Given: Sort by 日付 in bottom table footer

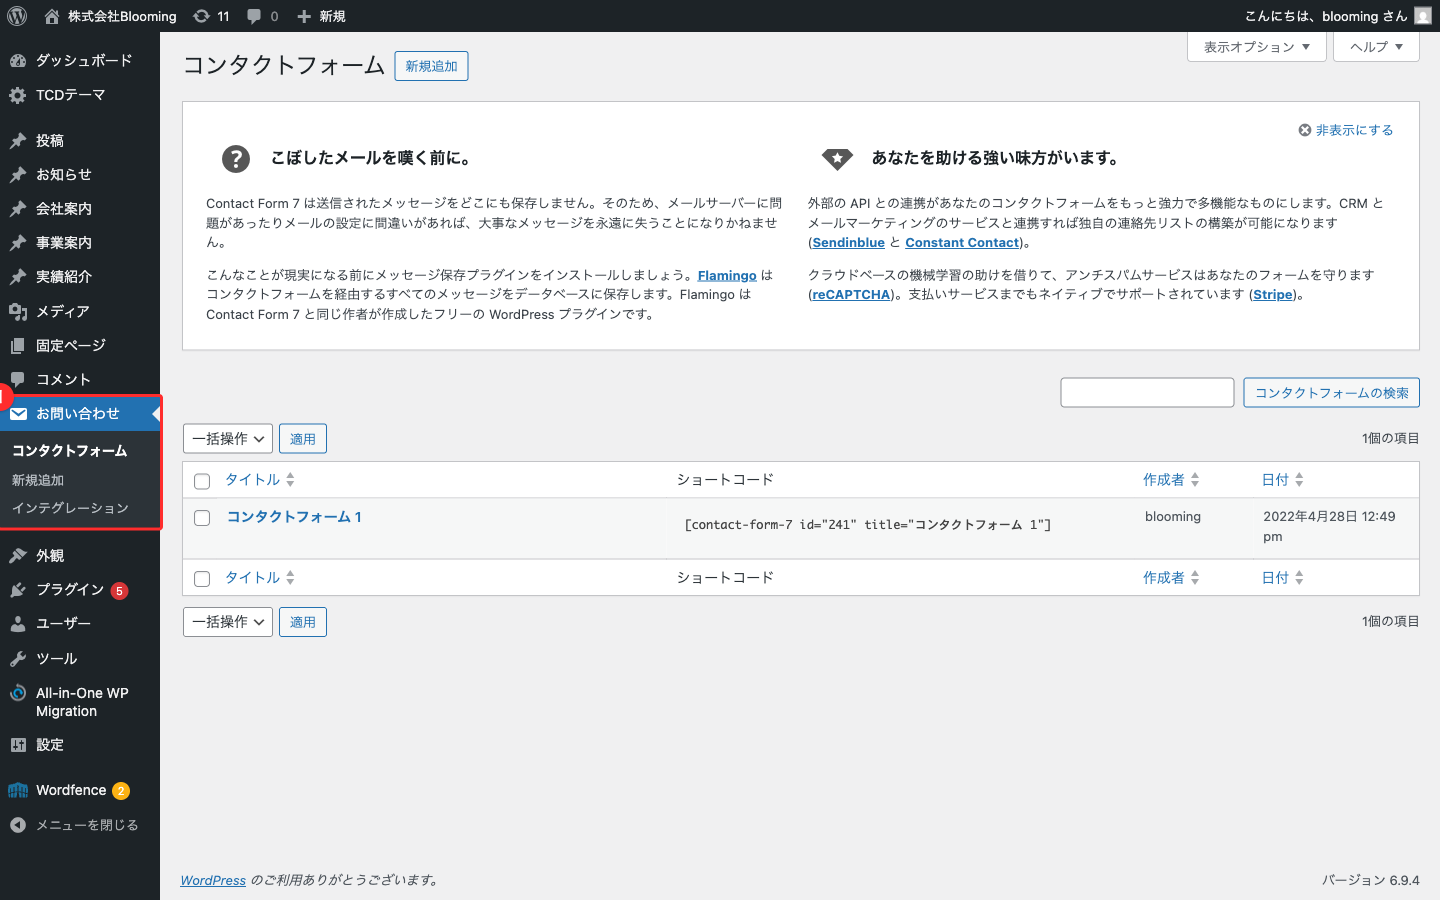Looking at the screenshot, I should click(1283, 578).
